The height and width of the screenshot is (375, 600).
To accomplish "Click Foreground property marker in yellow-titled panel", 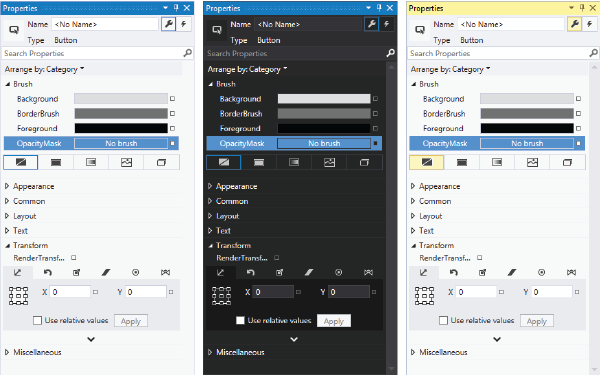I will coord(579,129).
